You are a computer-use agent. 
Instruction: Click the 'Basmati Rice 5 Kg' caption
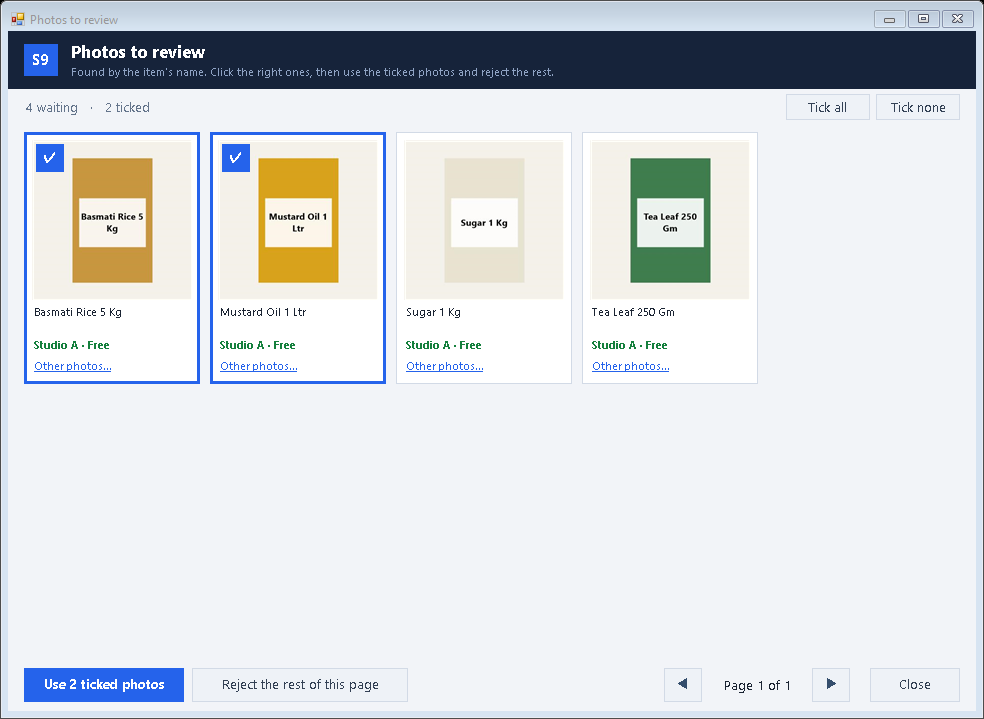[x=78, y=312]
